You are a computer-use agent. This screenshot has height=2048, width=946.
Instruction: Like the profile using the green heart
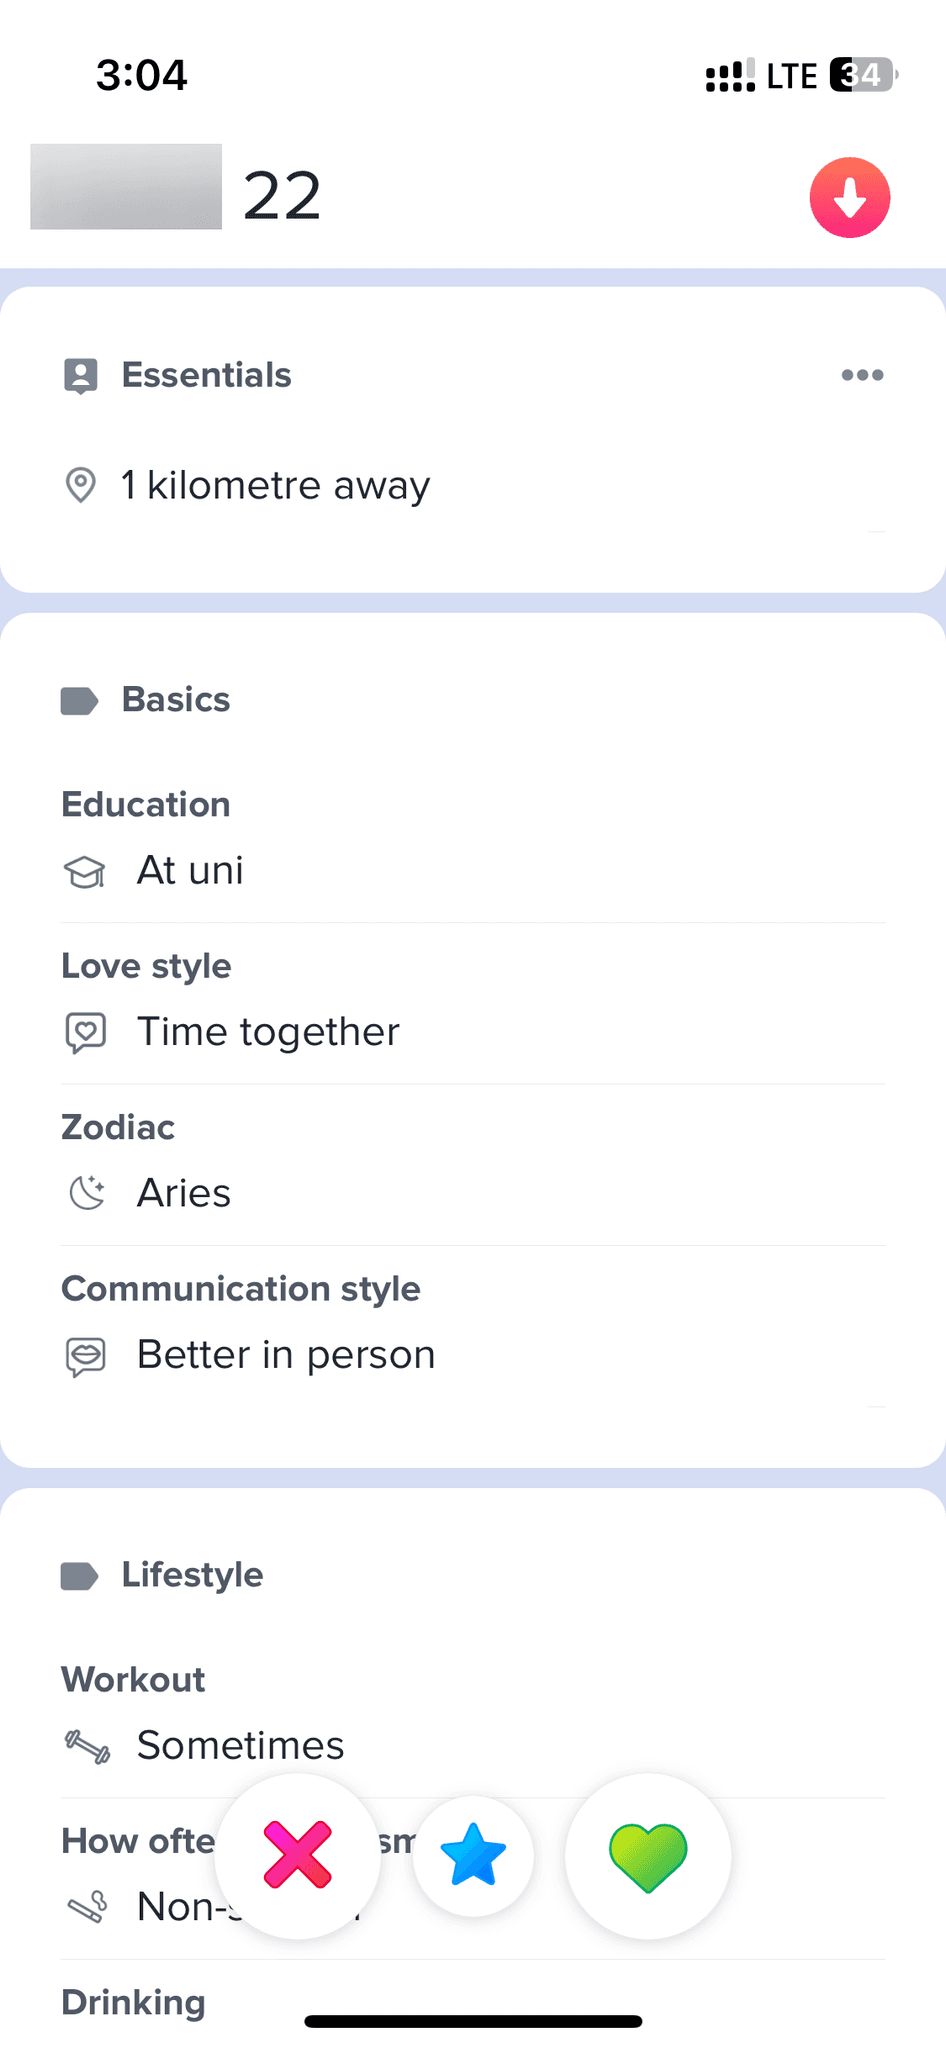648,1856
